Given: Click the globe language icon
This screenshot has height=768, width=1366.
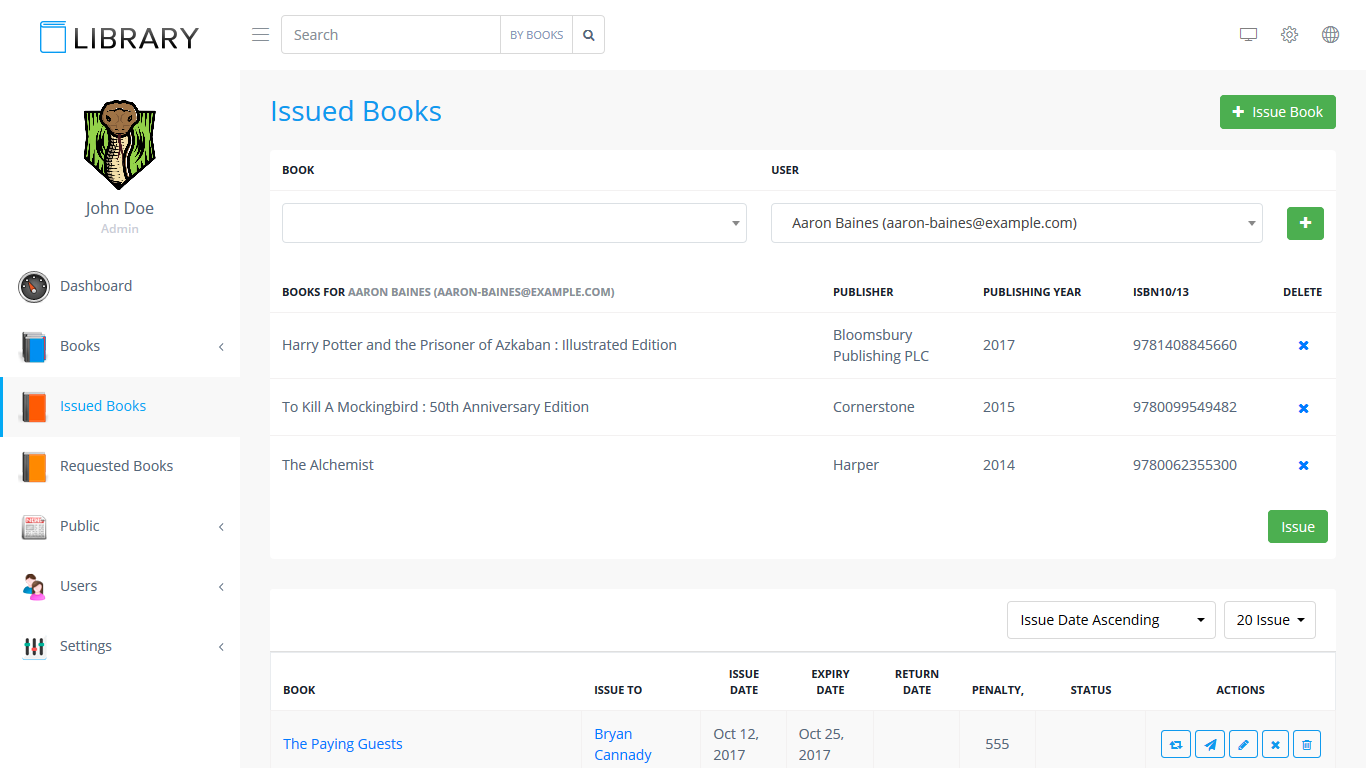Looking at the screenshot, I should (1330, 35).
